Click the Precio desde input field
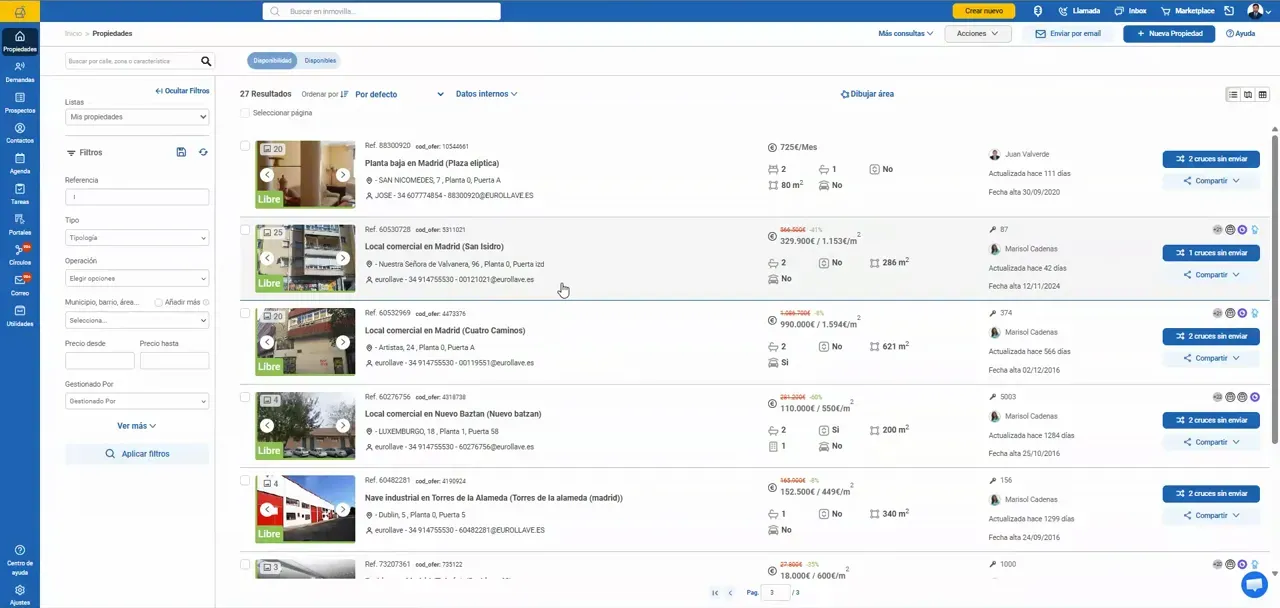This screenshot has height=608, width=1280. point(100,361)
